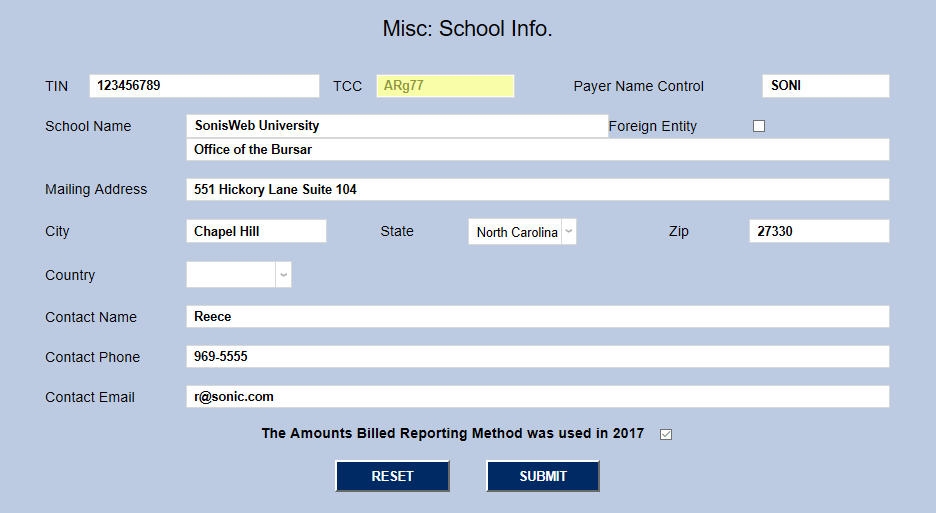Screen dimensions: 936x513
Task: Open the State dropdown showing North Carolina
Action: click(517, 232)
